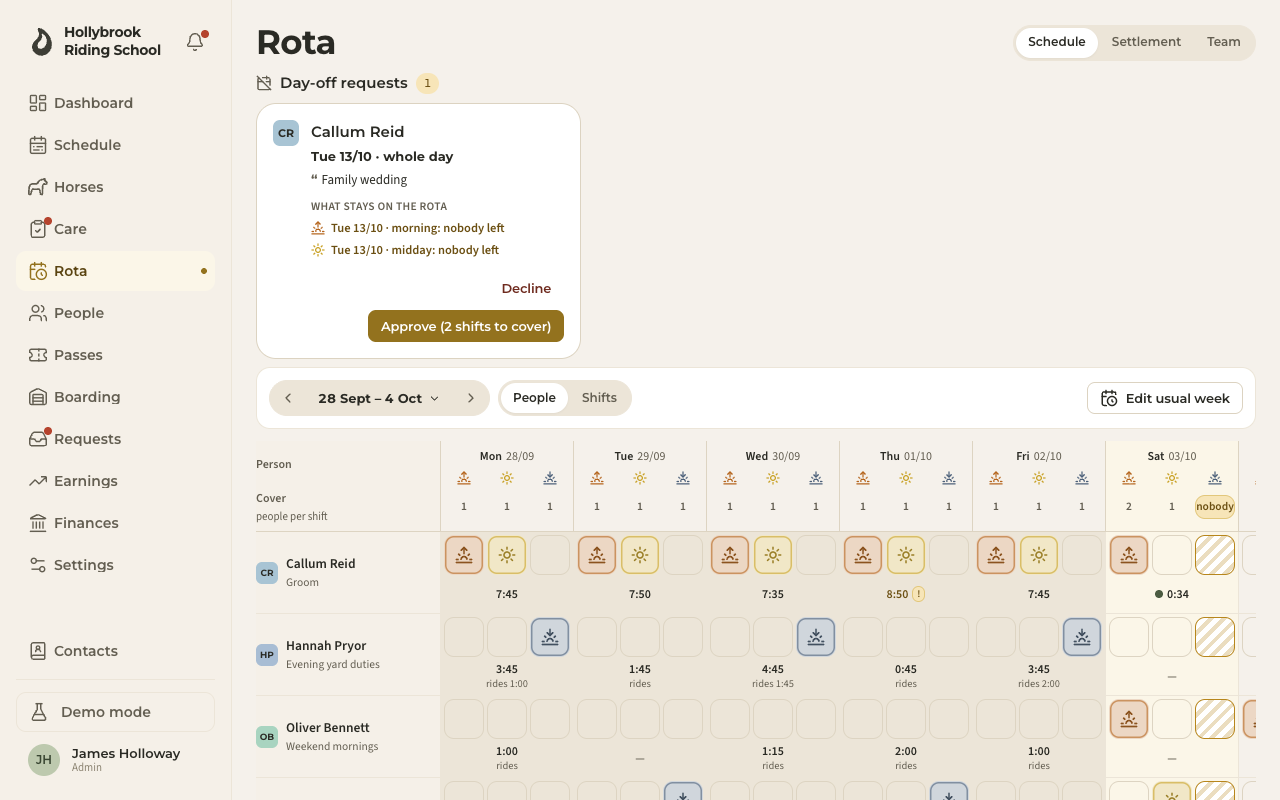Go to Schedule in sidebar
The image size is (1280, 800).
[115, 145]
